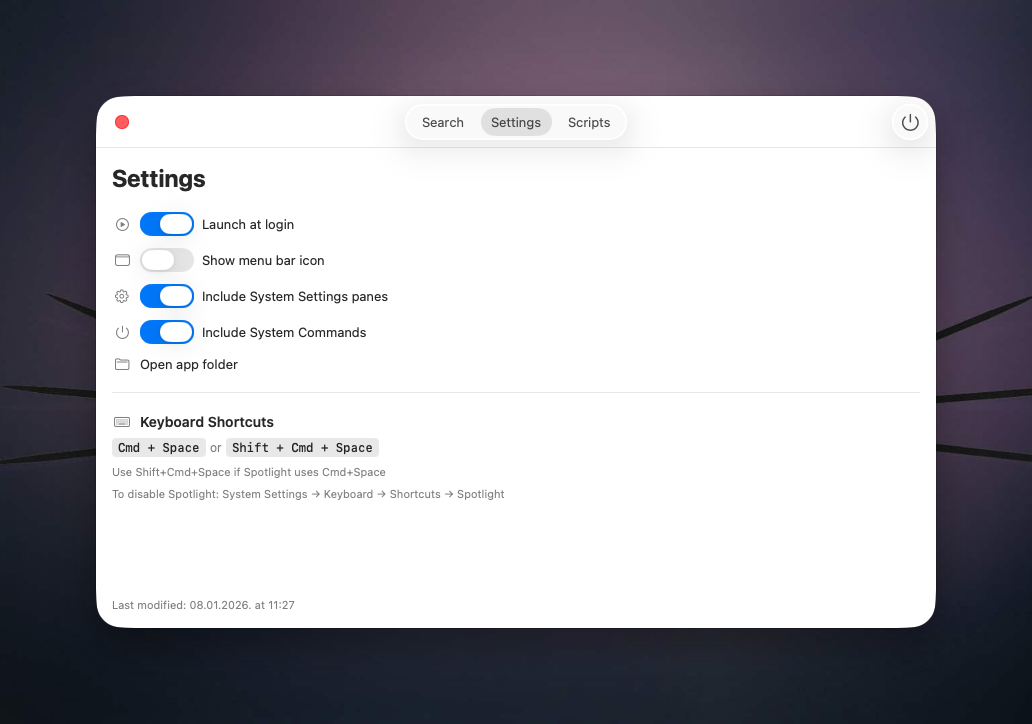Click the folder icon next to Open app folder
The image size is (1032, 724).
[122, 364]
